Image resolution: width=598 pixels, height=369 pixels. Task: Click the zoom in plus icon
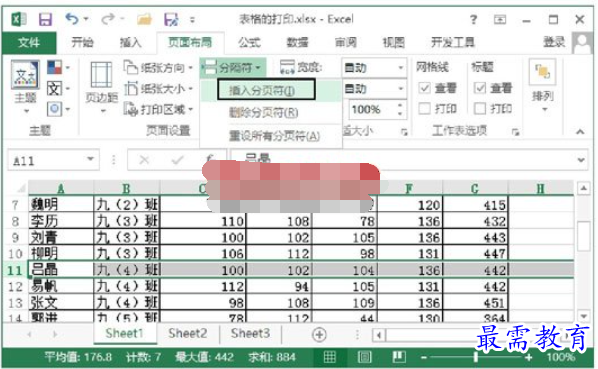529,358
